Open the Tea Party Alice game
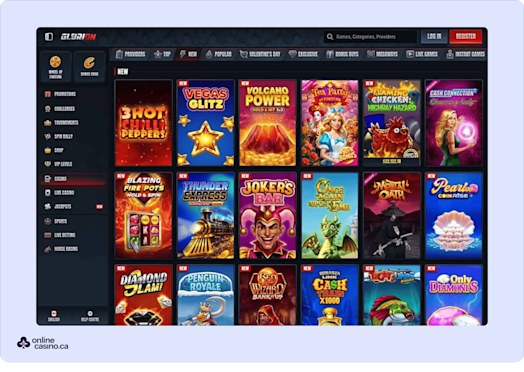Image resolution: width=524 pixels, height=372 pixels. coord(330,123)
